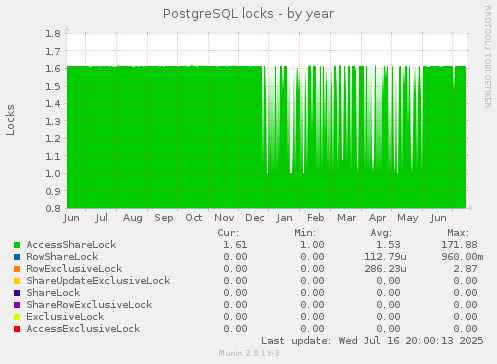This screenshot has width=497, height=364.
Task: Click RowExclusiveLock max value 2.87
Action: (465, 269)
